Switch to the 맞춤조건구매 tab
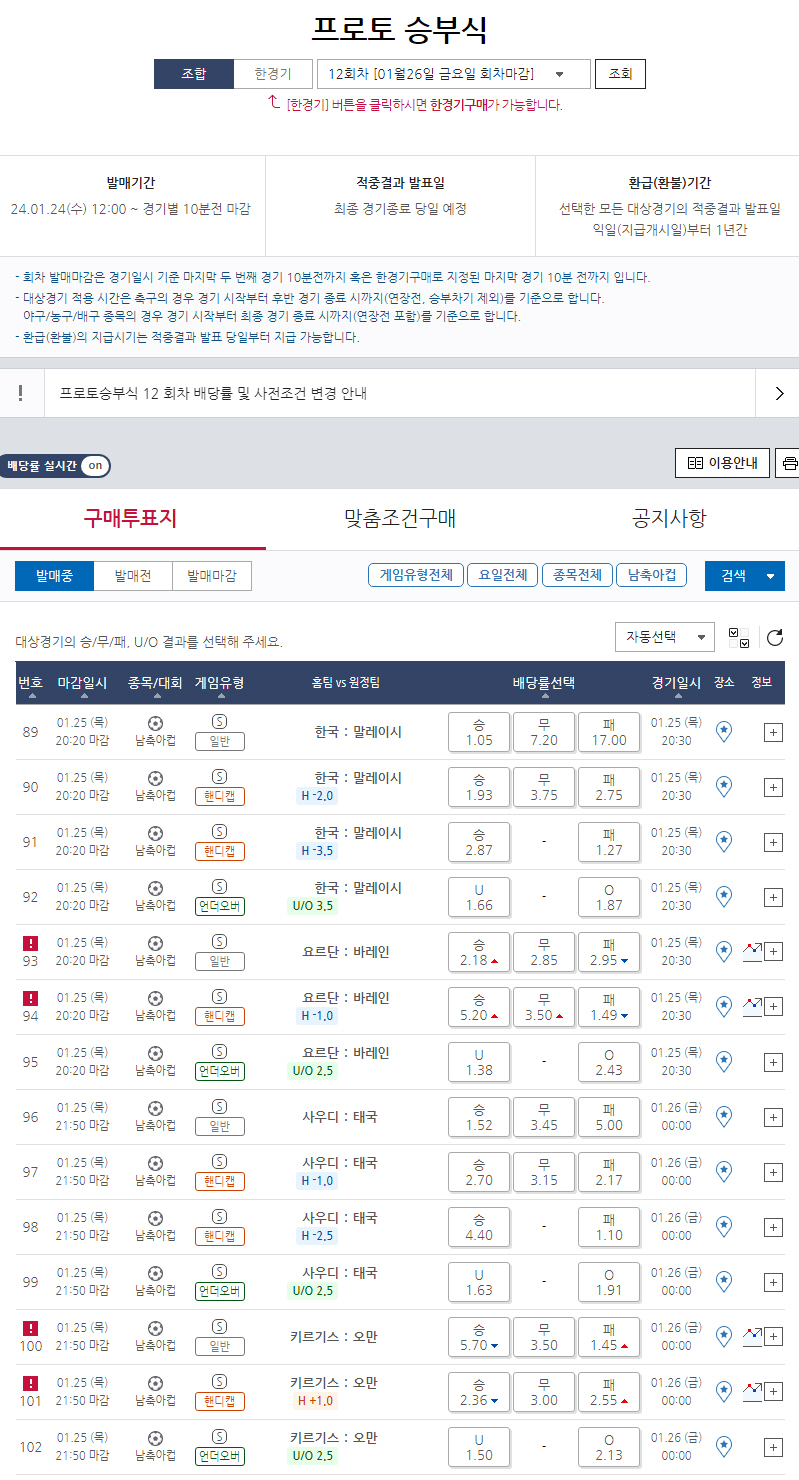 click(400, 518)
